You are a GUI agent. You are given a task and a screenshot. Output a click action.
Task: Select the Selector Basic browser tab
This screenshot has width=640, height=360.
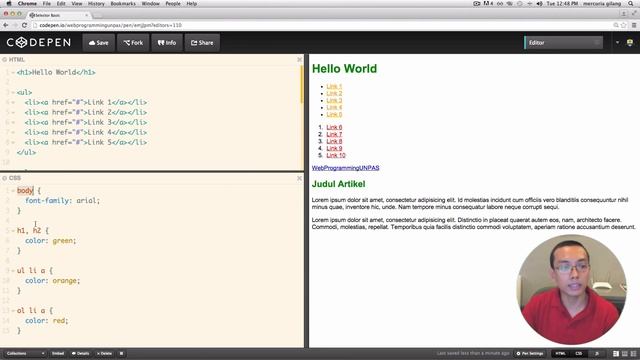58,15
